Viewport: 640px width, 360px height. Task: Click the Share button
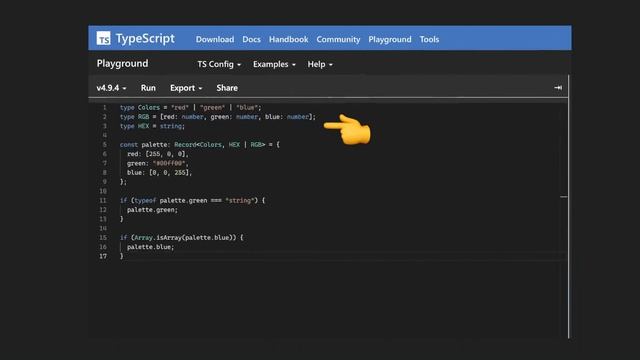click(x=227, y=88)
